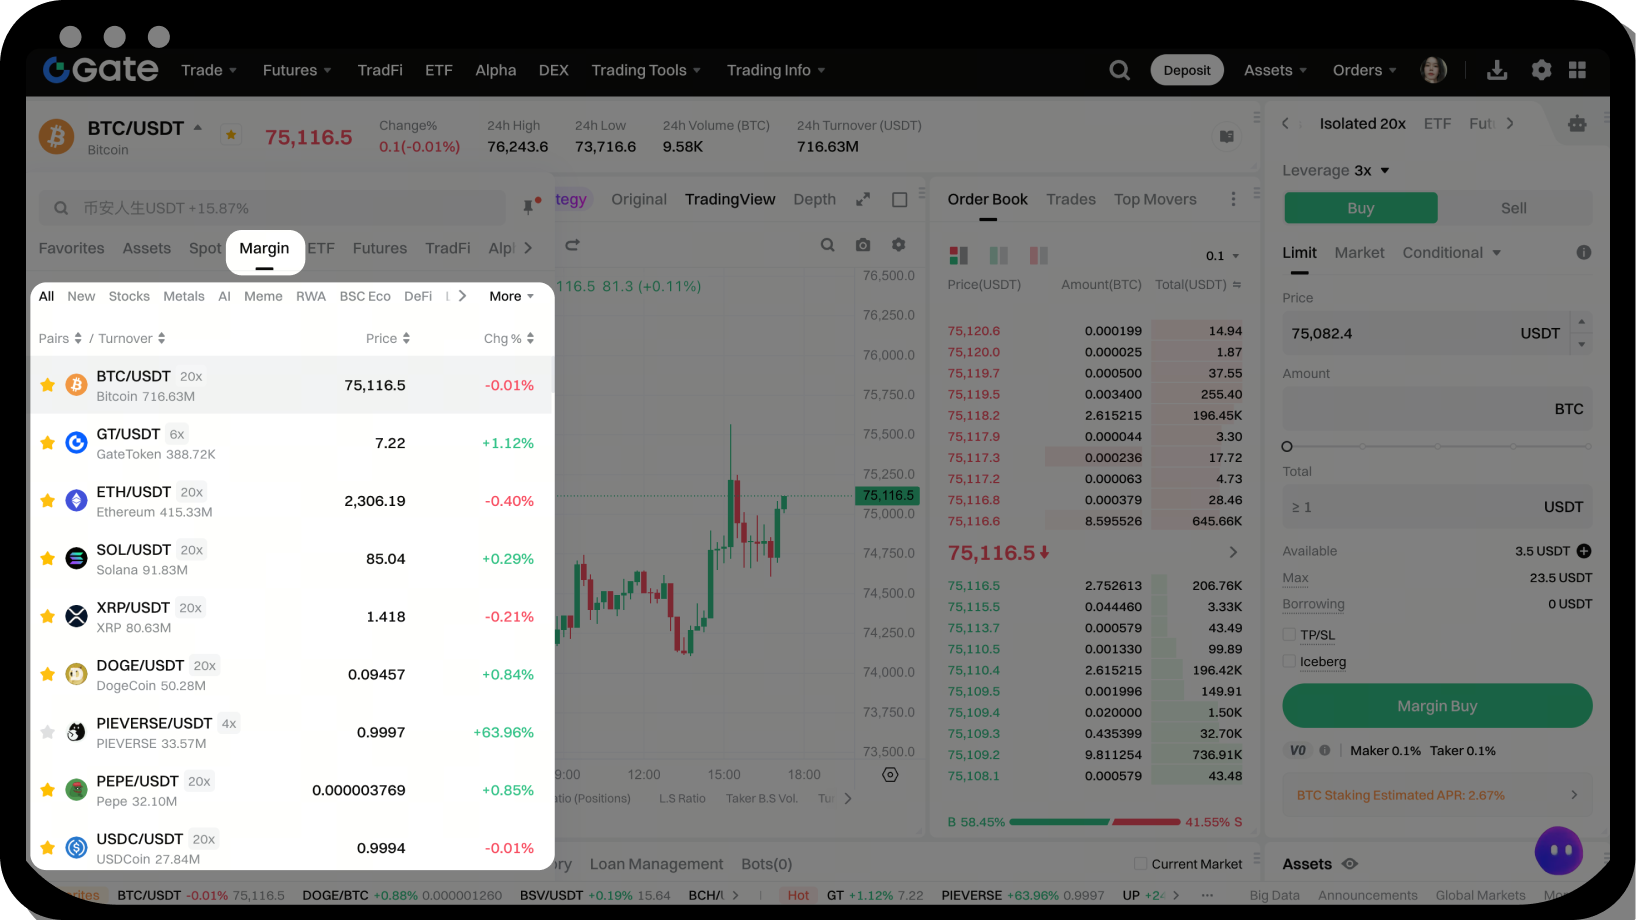
Task: Open the trading bot robot icon
Action: click(x=1577, y=124)
